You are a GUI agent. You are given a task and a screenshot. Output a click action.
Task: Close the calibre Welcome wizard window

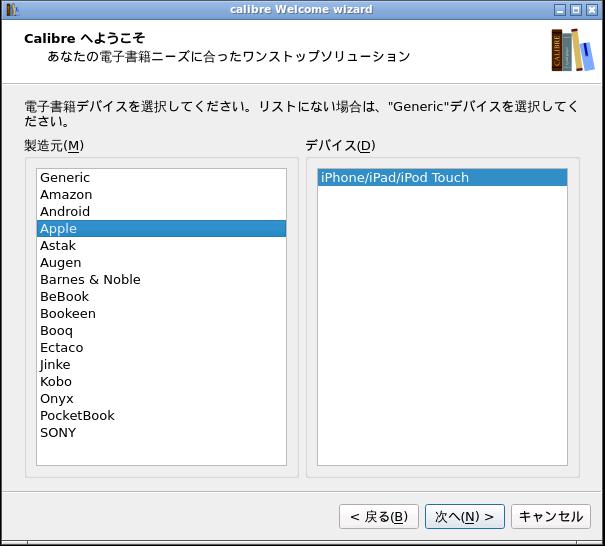tap(592, 10)
